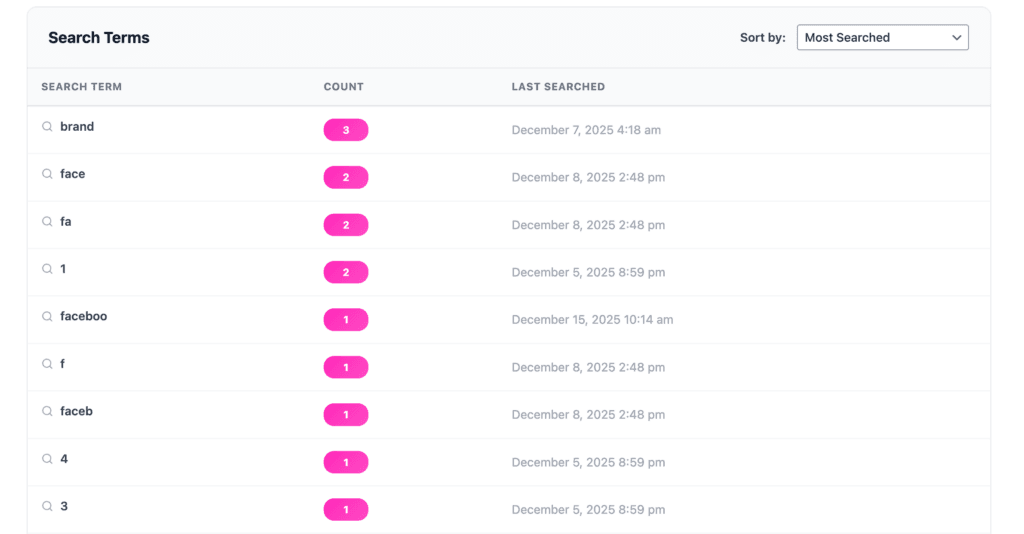Click the December 15, 2025 10:14 am date

point(592,320)
